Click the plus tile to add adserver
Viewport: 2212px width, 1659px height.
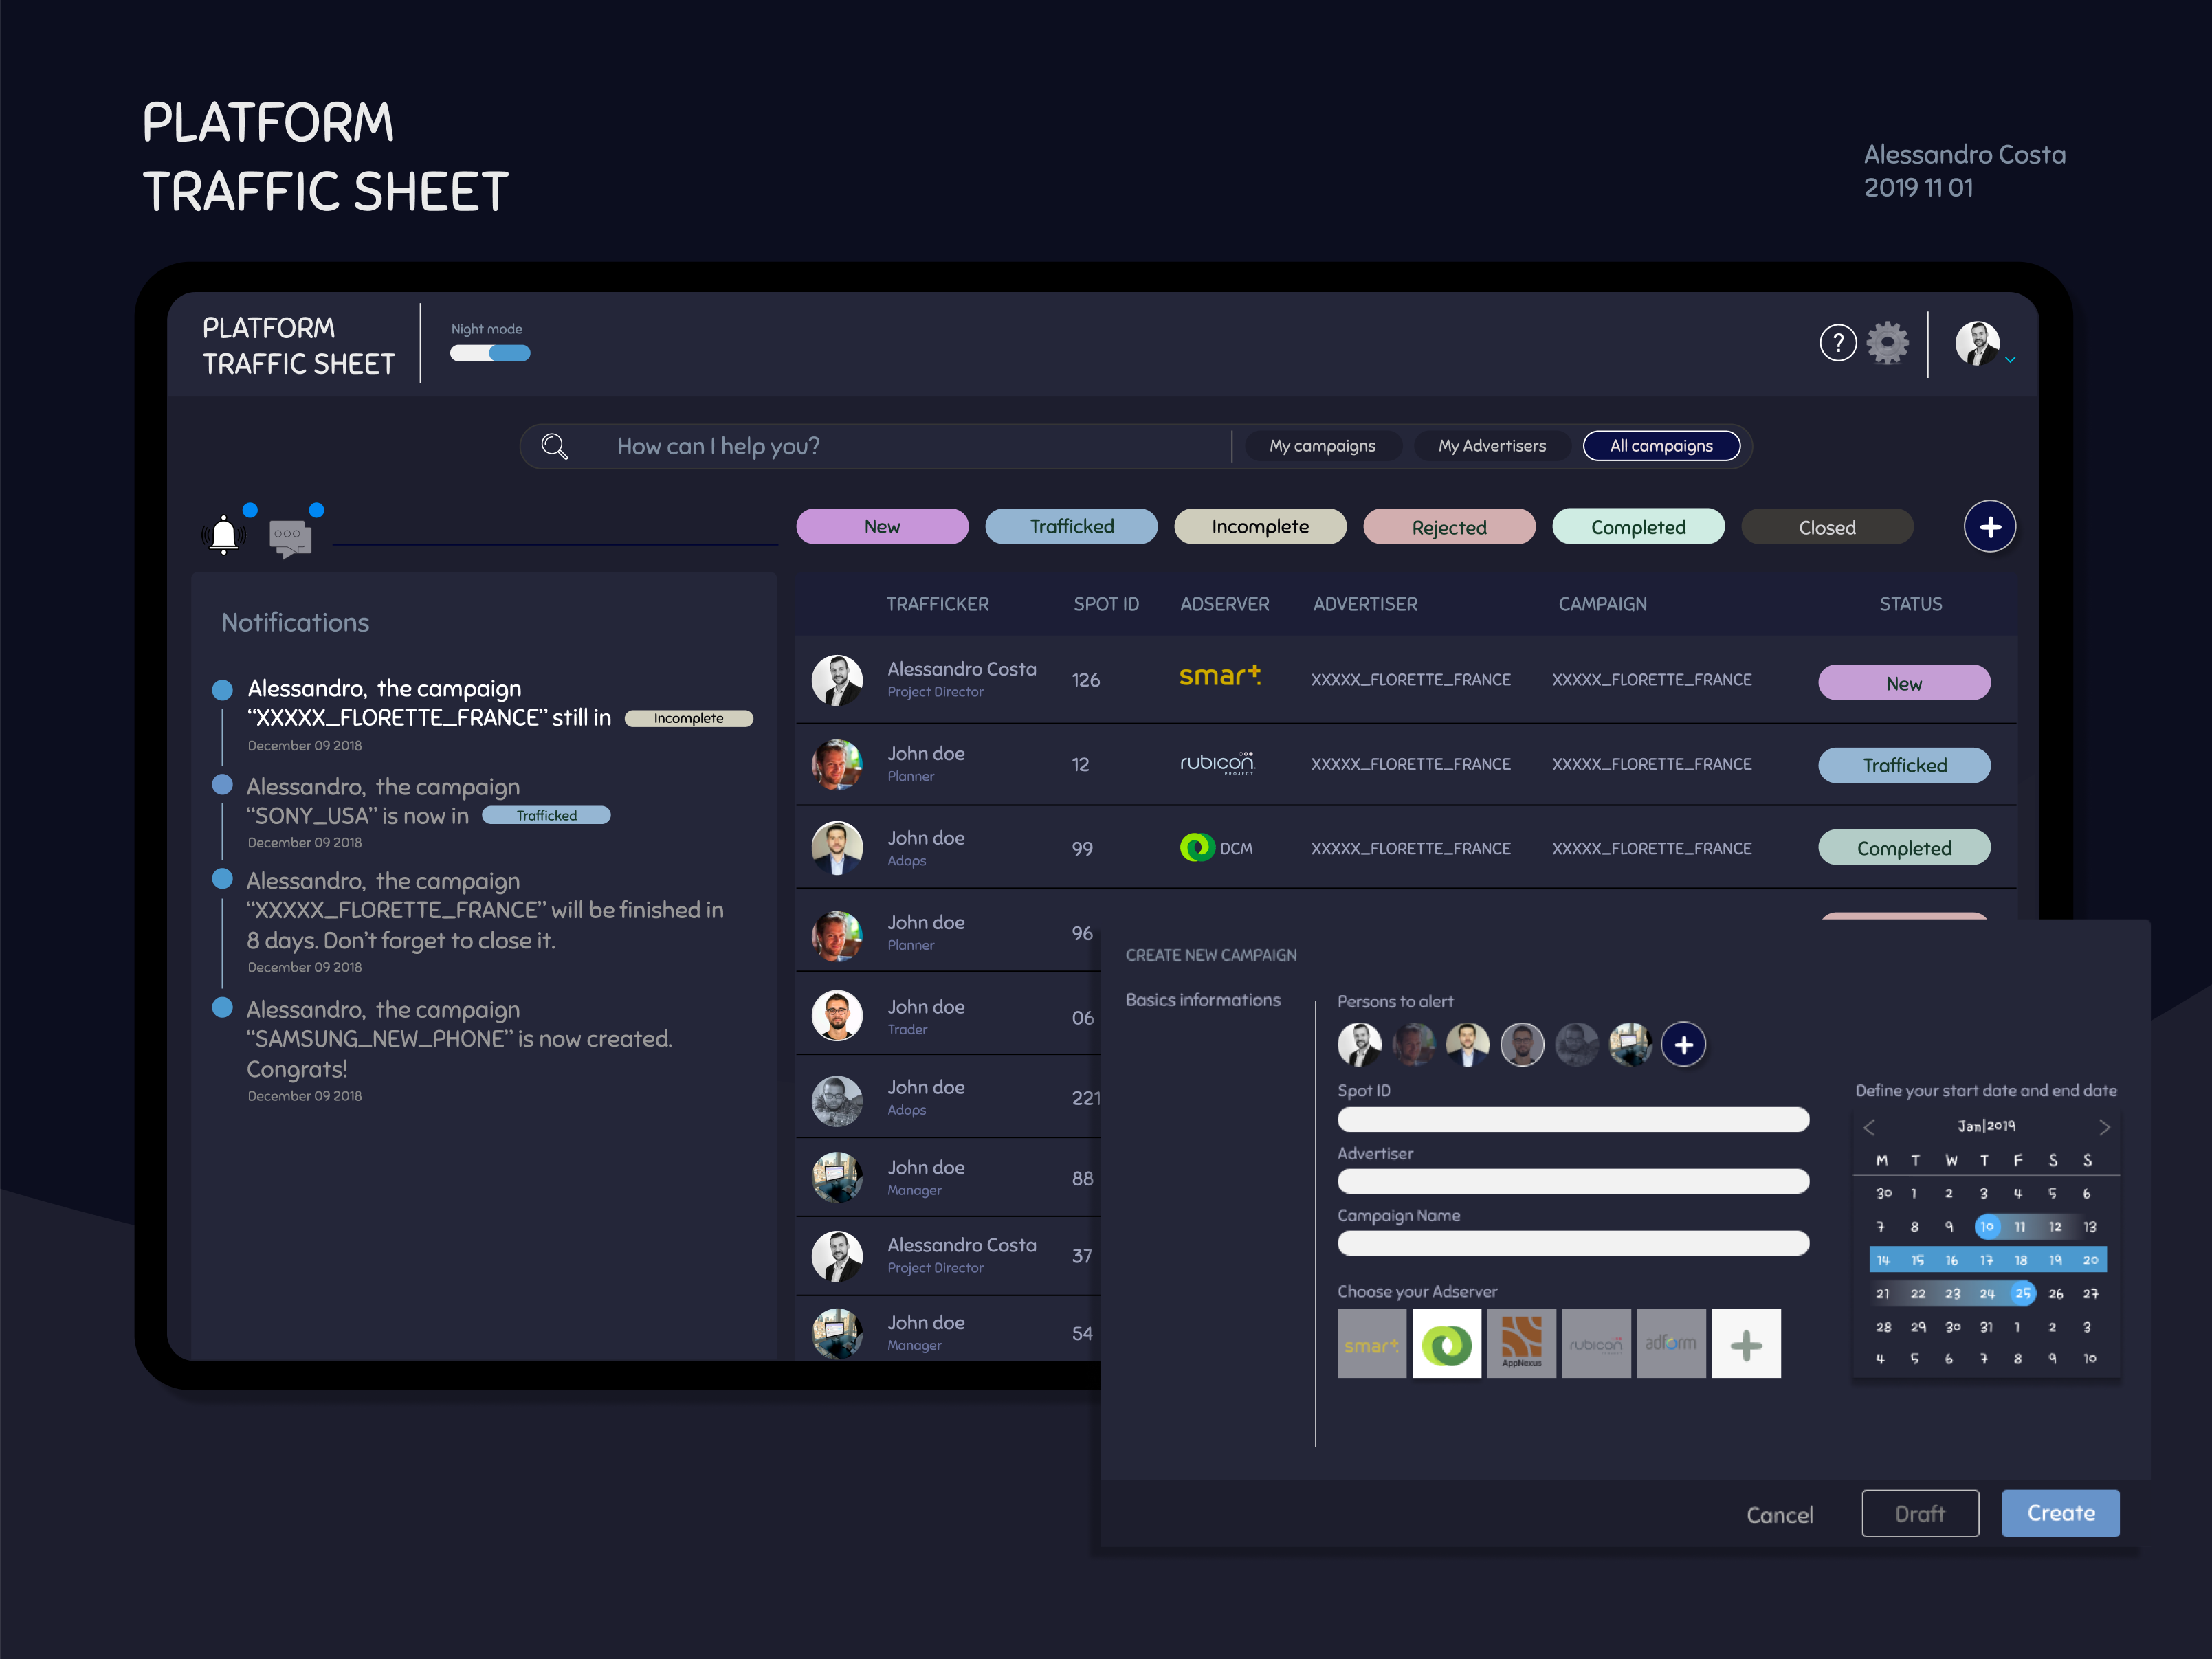pyautogui.click(x=1746, y=1344)
